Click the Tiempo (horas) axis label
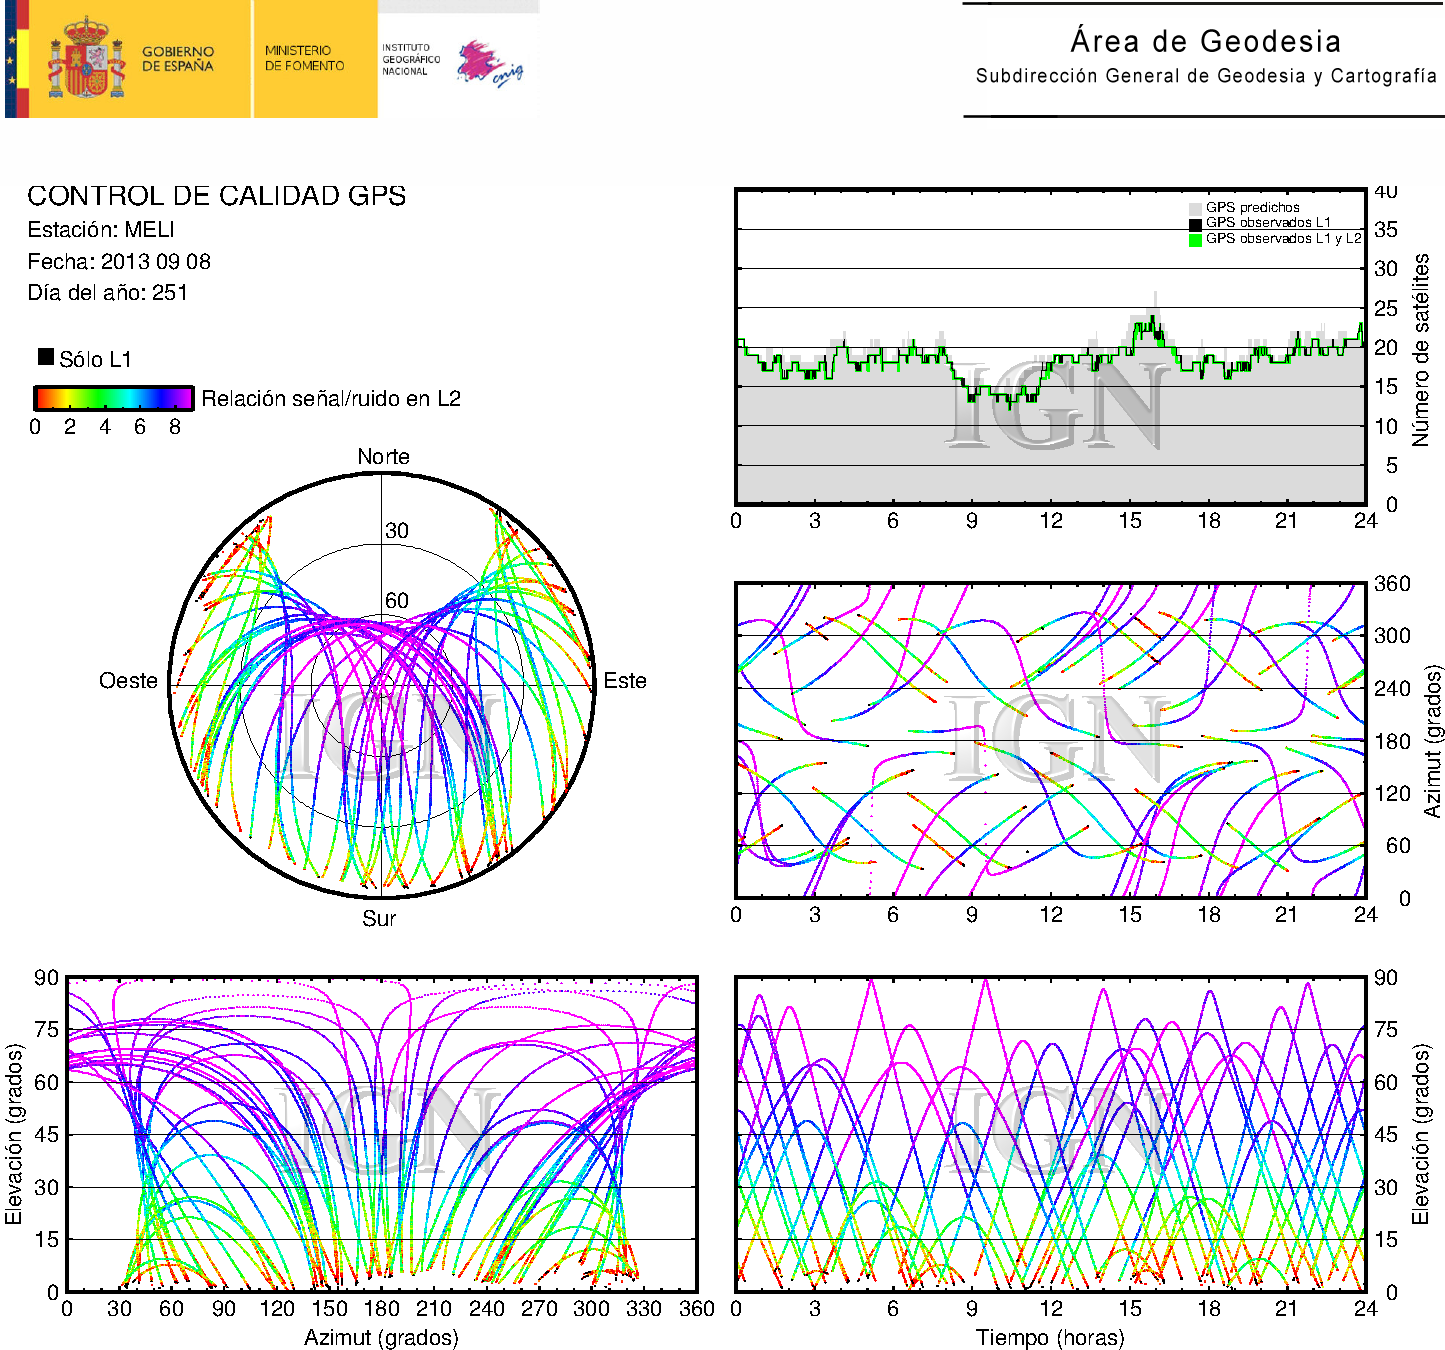The image size is (1445, 1350). pyautogui.click(x=1050, y=1337)
